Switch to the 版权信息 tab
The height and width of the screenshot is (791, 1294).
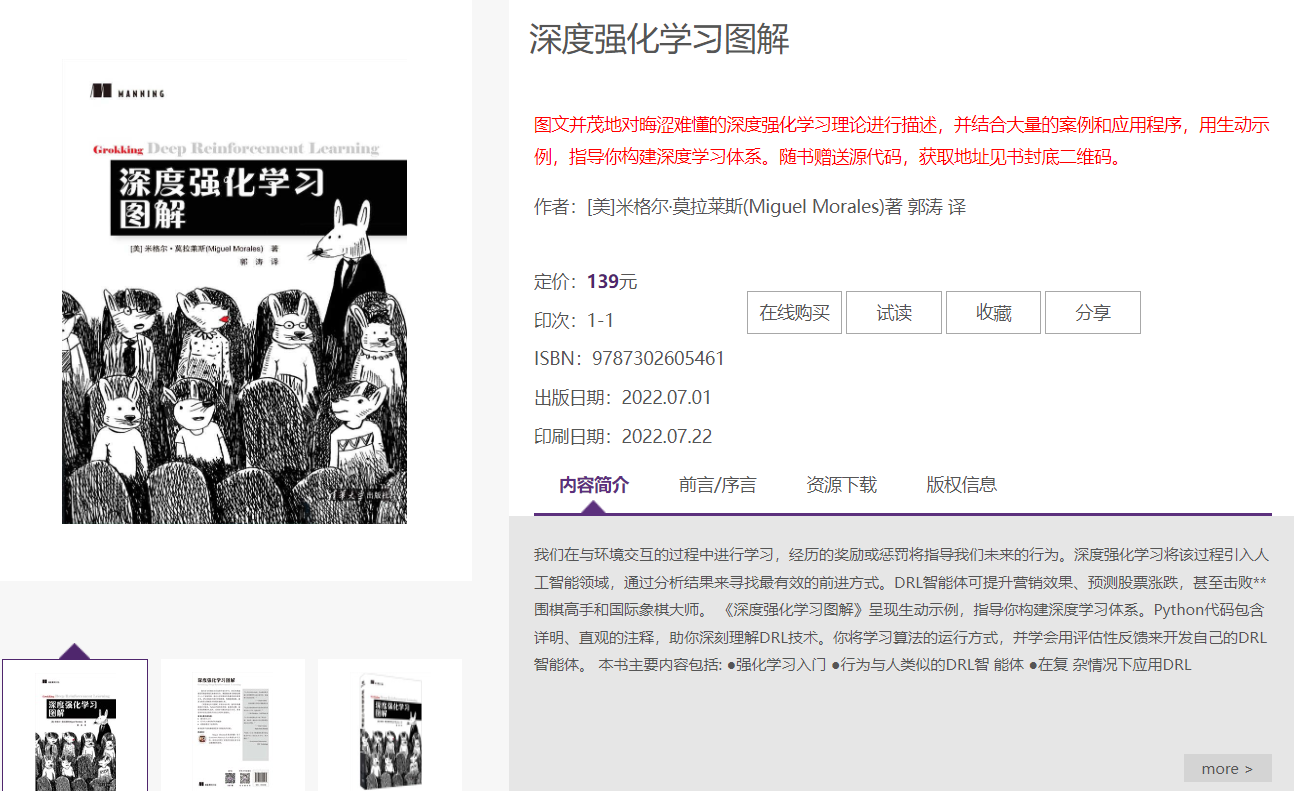click(962, 485)
